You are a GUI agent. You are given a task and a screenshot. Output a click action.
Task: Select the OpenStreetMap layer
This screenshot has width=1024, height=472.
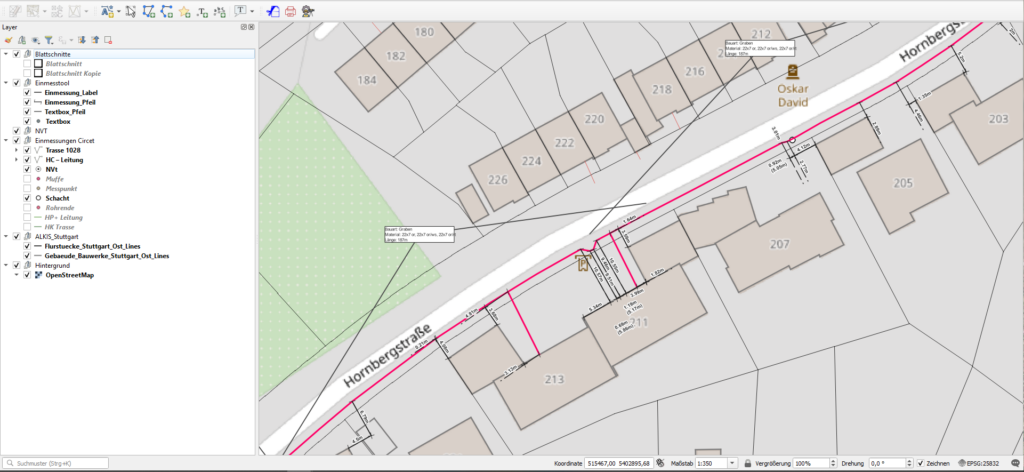click(73, 274)
